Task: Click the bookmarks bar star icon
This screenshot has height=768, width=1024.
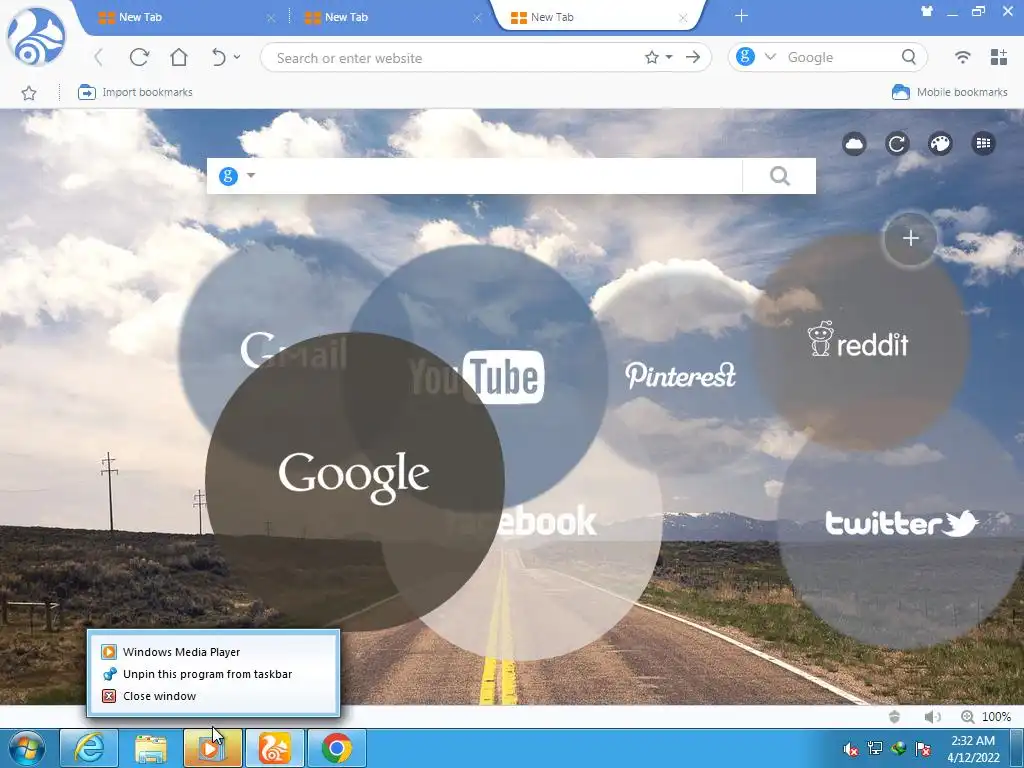Action: (x=29, y=93)
